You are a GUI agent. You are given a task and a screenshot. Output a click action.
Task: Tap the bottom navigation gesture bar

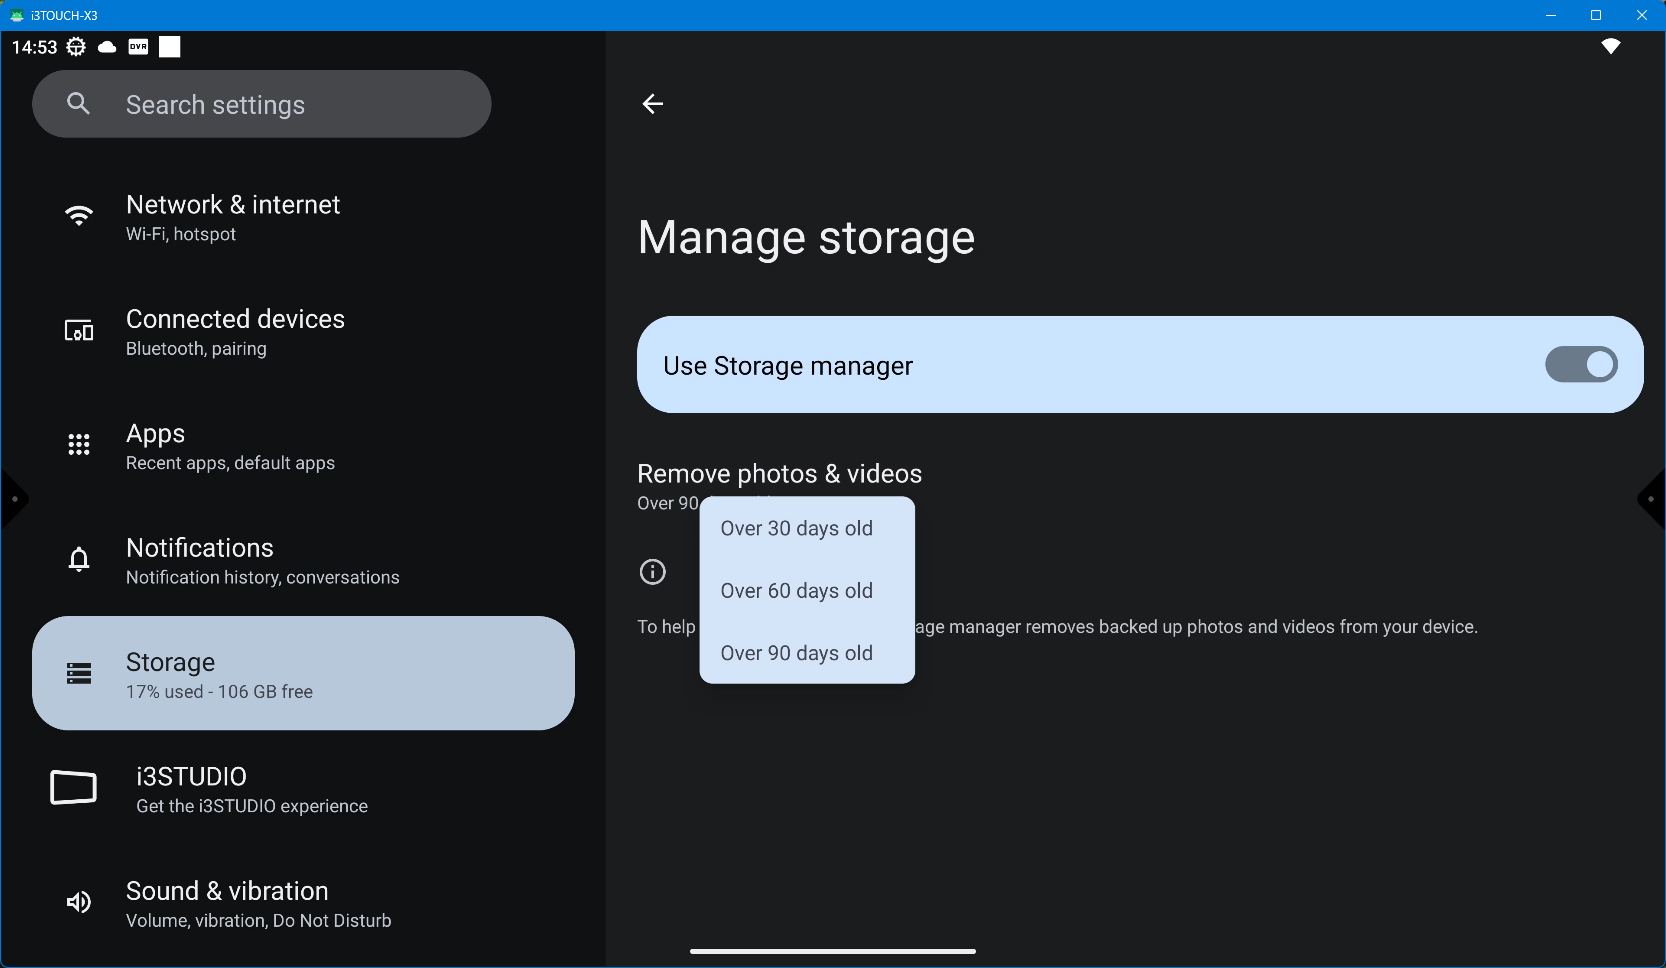(x=832, y=951)
